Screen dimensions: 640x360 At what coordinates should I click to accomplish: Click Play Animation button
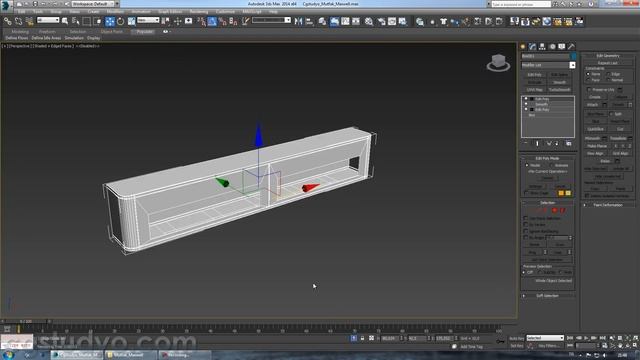click(x=586, y=338)
